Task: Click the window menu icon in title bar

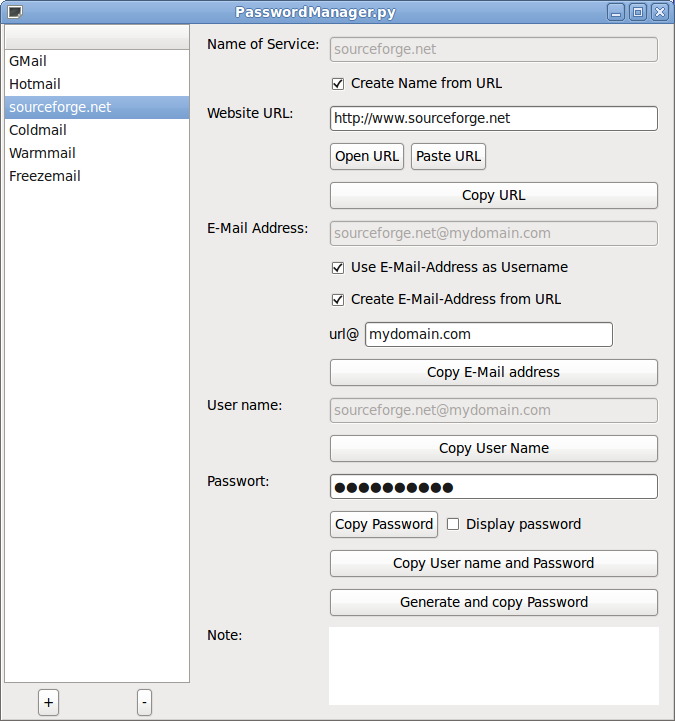Action: pos(15,11)
